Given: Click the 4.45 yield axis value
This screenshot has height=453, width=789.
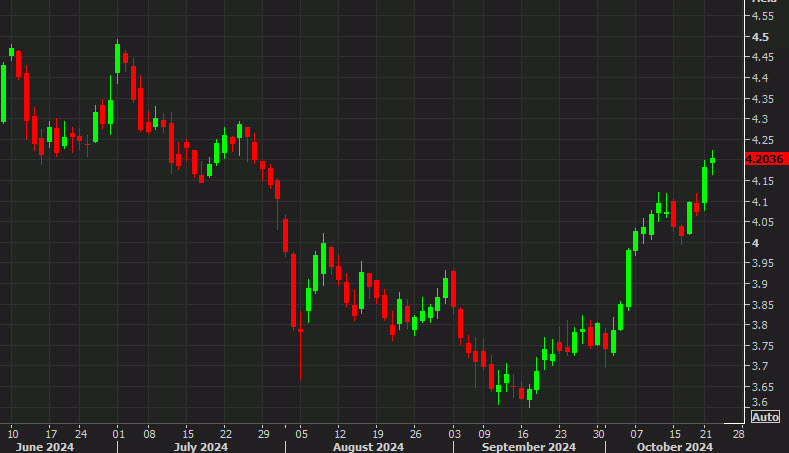Looking at the screenshot, I should 762,57.
